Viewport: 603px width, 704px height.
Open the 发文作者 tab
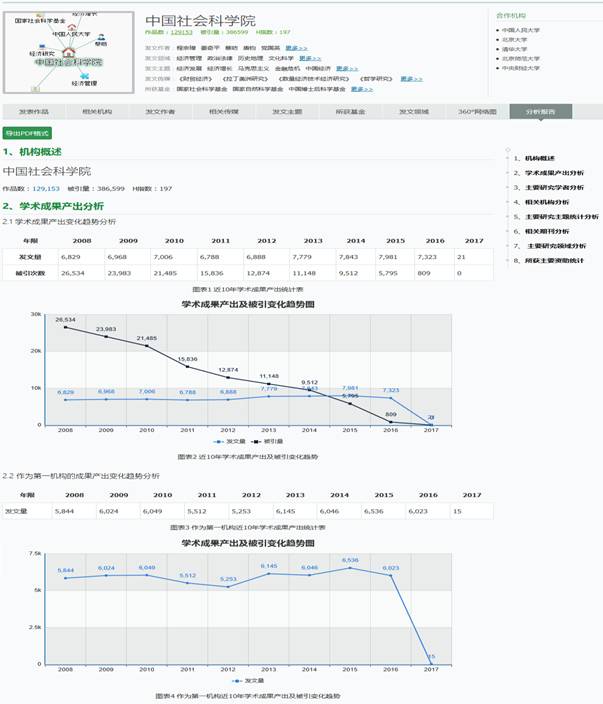pyautogui.click(x=160, y=112)
